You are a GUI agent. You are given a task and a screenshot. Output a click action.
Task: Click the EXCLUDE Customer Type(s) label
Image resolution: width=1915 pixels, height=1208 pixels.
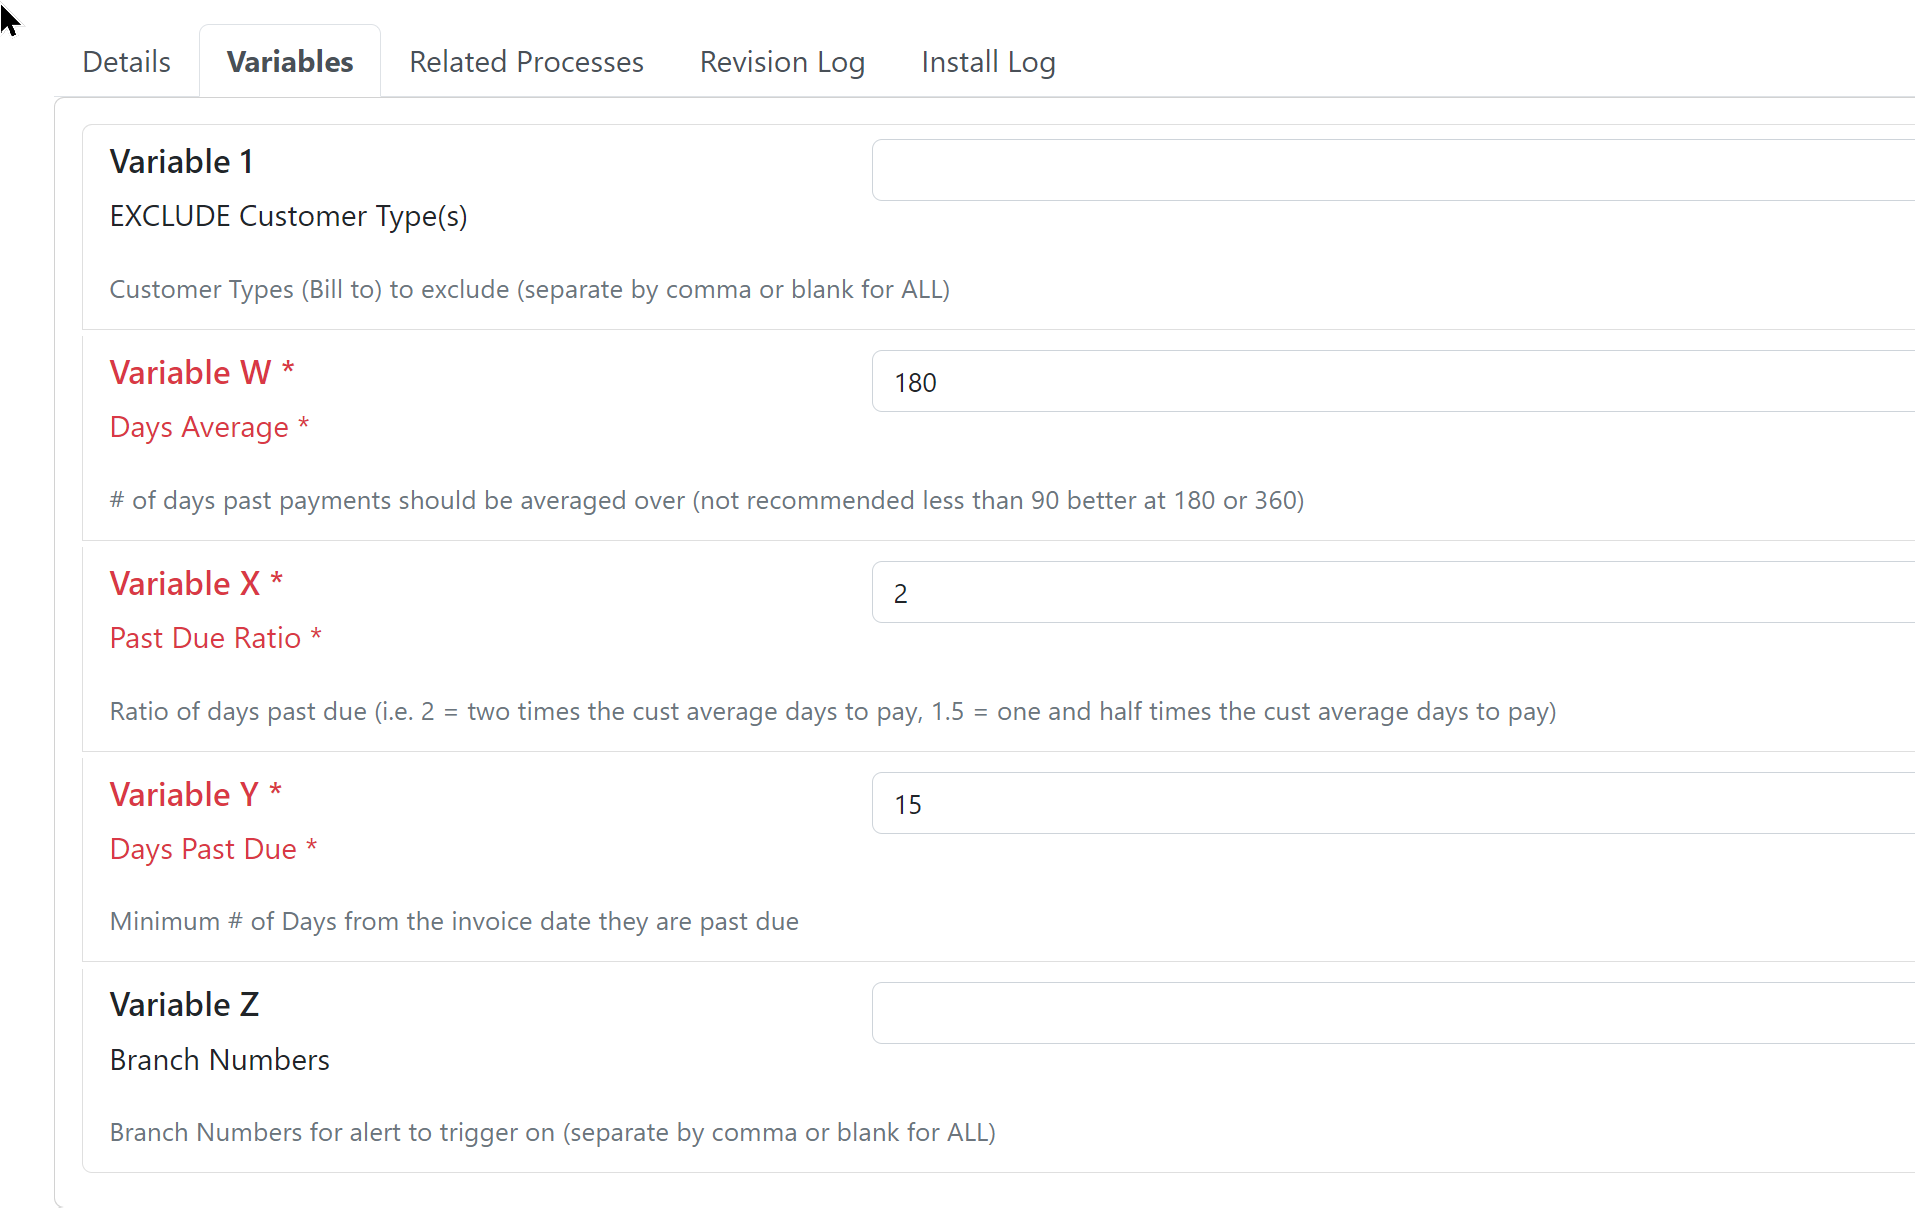tap(288, 217)
